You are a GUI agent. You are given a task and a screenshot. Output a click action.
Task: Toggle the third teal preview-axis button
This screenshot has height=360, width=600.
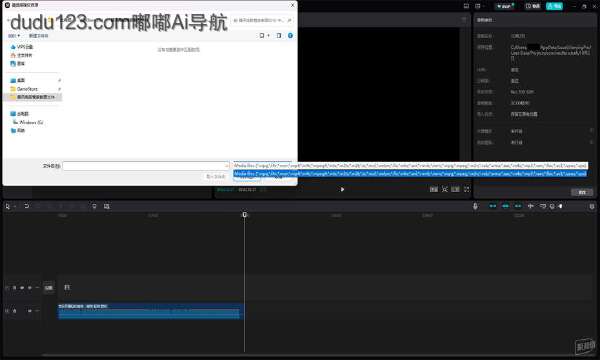(x=518, y=206)
